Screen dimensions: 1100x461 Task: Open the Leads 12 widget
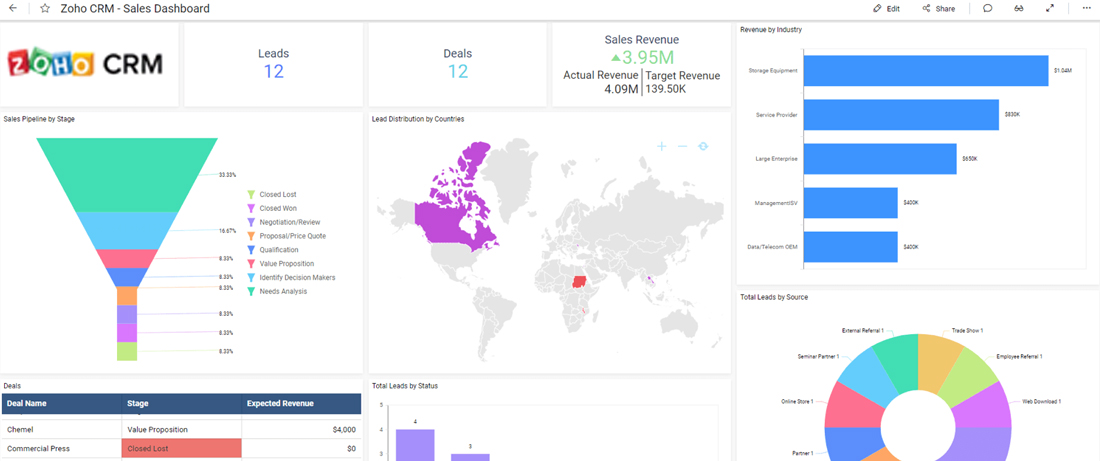(x=274, y=64)
